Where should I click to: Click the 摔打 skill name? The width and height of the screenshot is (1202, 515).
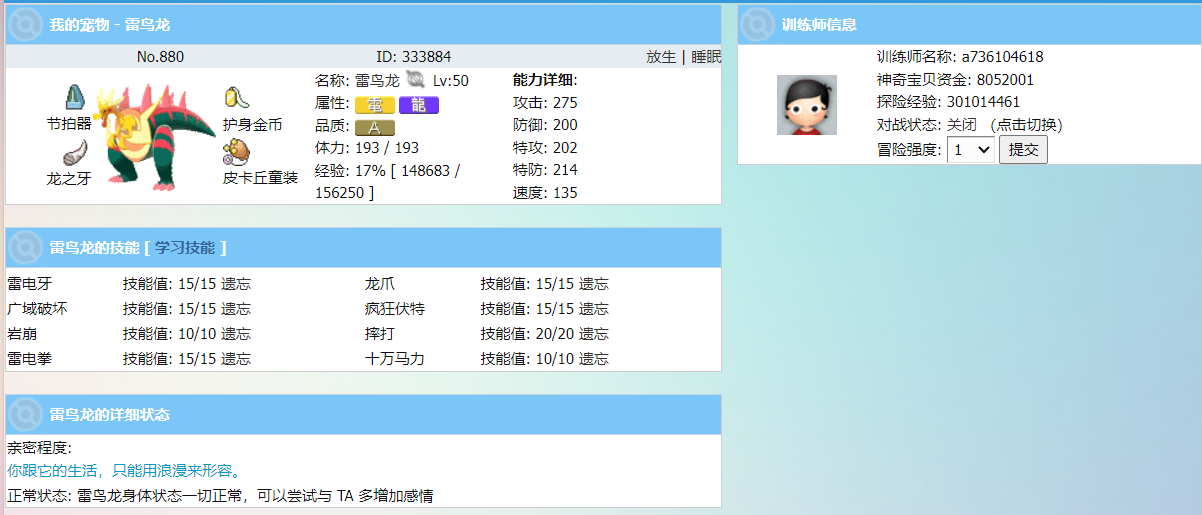(x=380, y=334)
